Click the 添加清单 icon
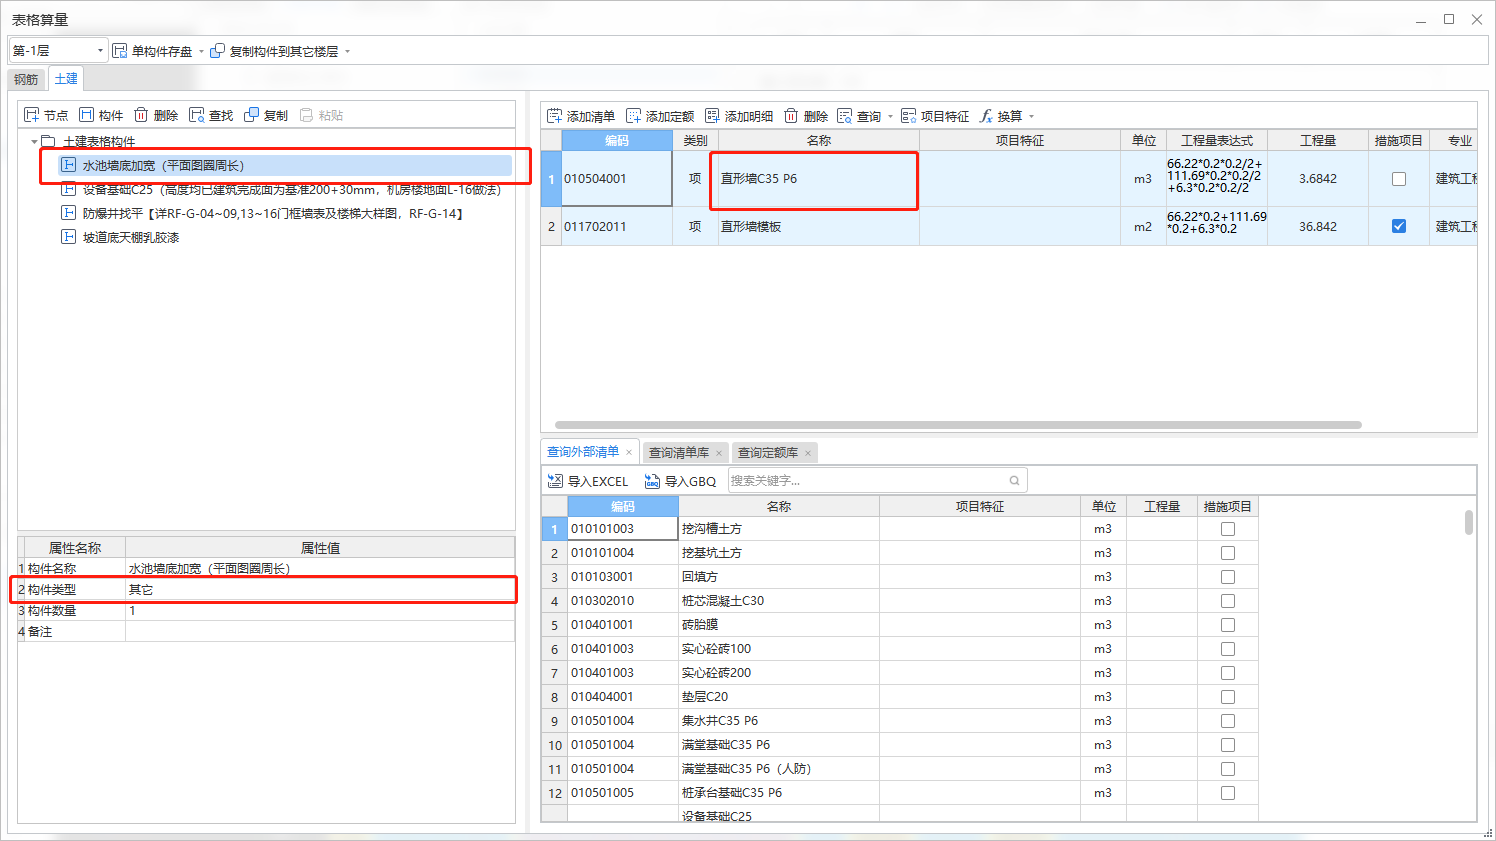 click(555, 116)
